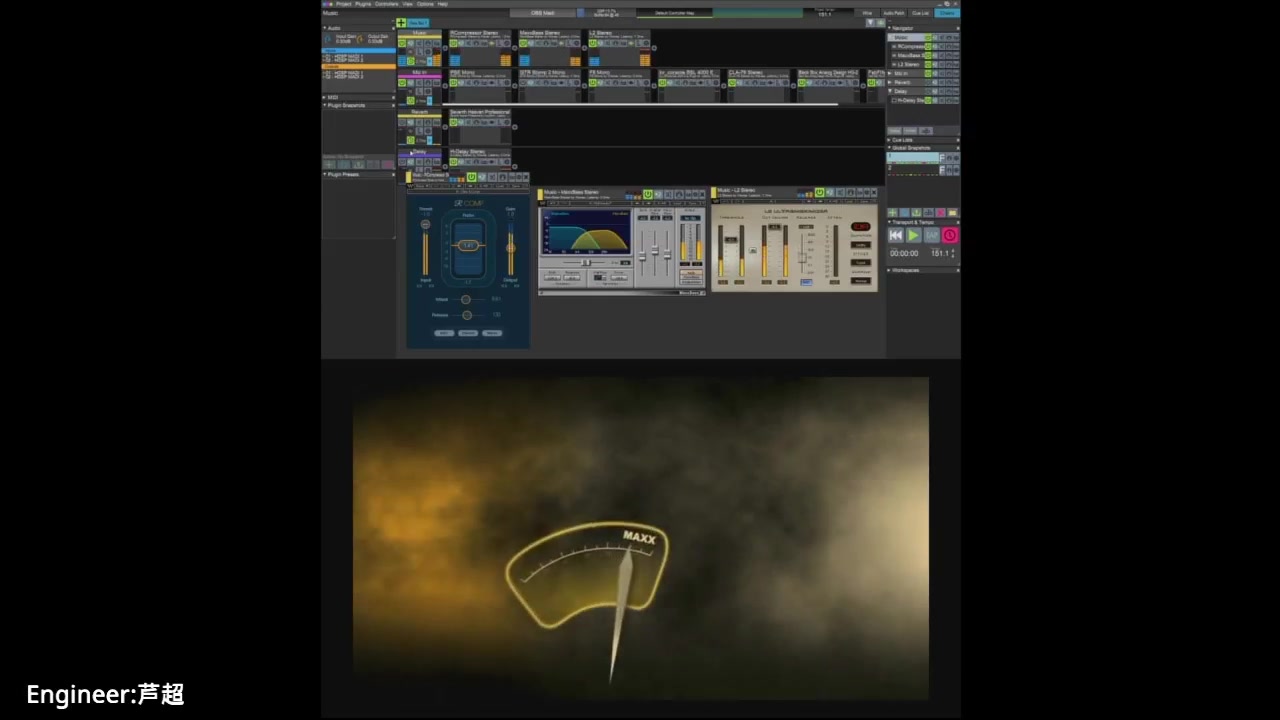Viewport: 1280px width, 720px height.
Task: Toggle power of MaxxBass Stereo plugin slot
Action: 523,43
